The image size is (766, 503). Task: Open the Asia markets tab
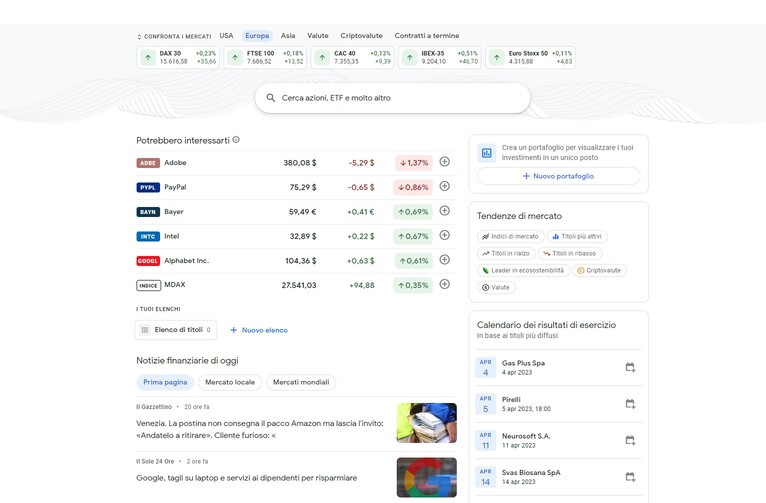coord(288,36)
